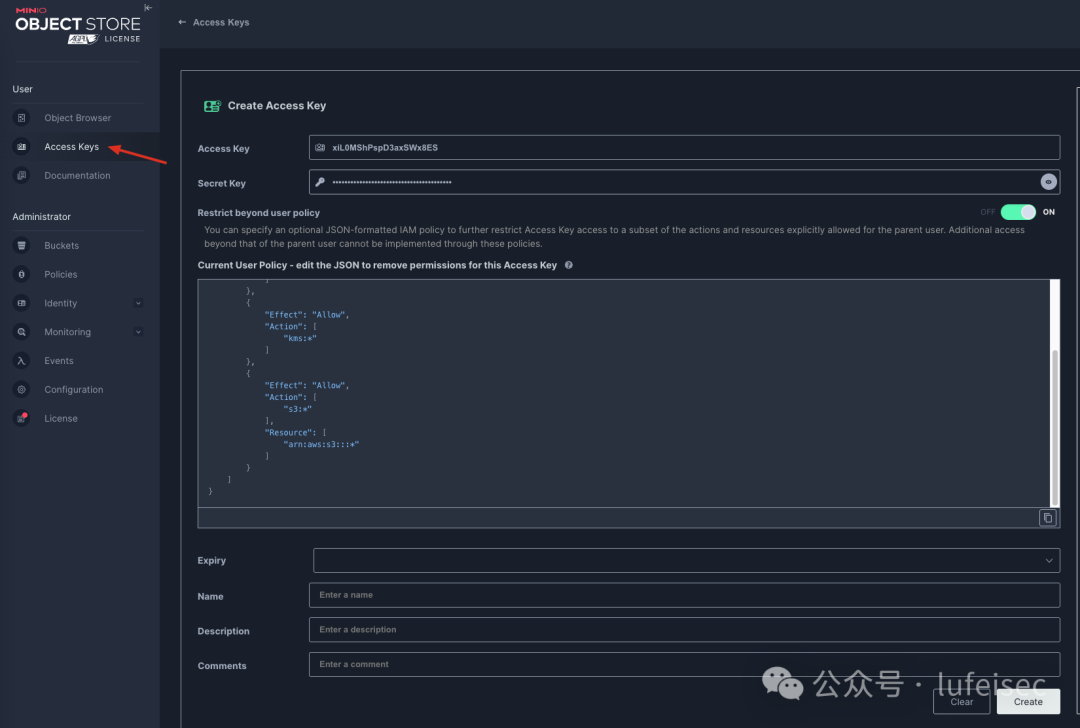The height and width of the screenshot is (728, 1080).
Task: Open the Expiry dropdown
Action: (686, 561)
